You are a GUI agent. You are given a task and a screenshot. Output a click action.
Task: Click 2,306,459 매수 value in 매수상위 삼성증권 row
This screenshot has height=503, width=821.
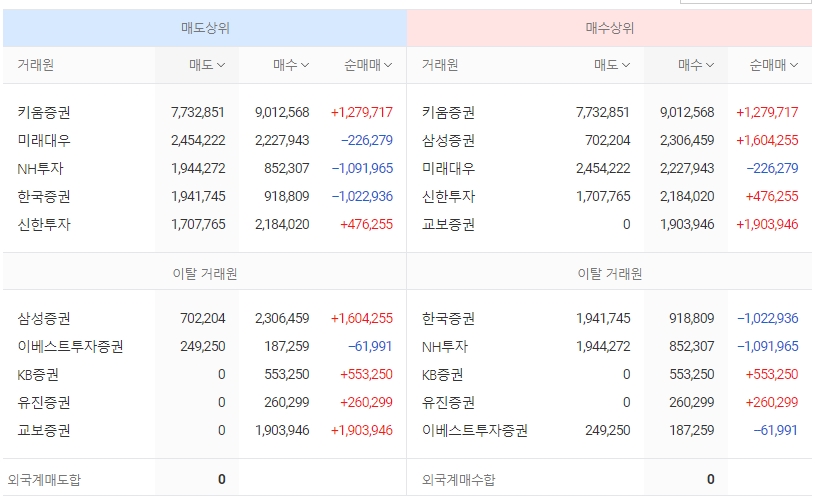click(687, 140)
